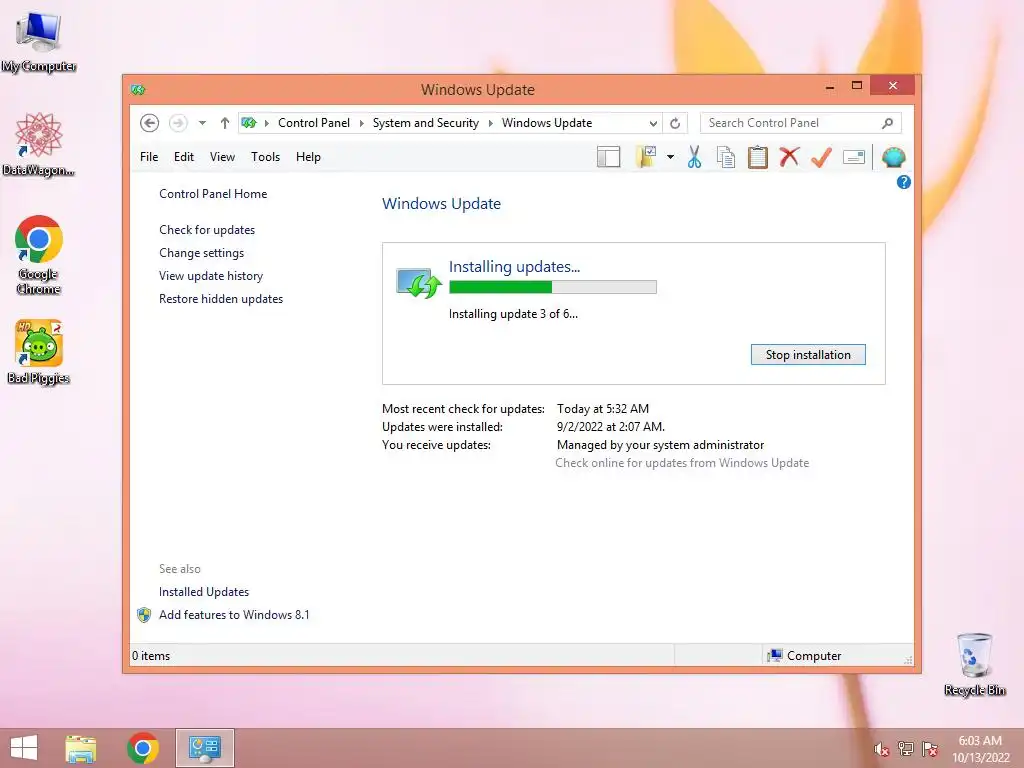
Task: Open the recent locations dropdown arrow
Action: pos(202,123)
